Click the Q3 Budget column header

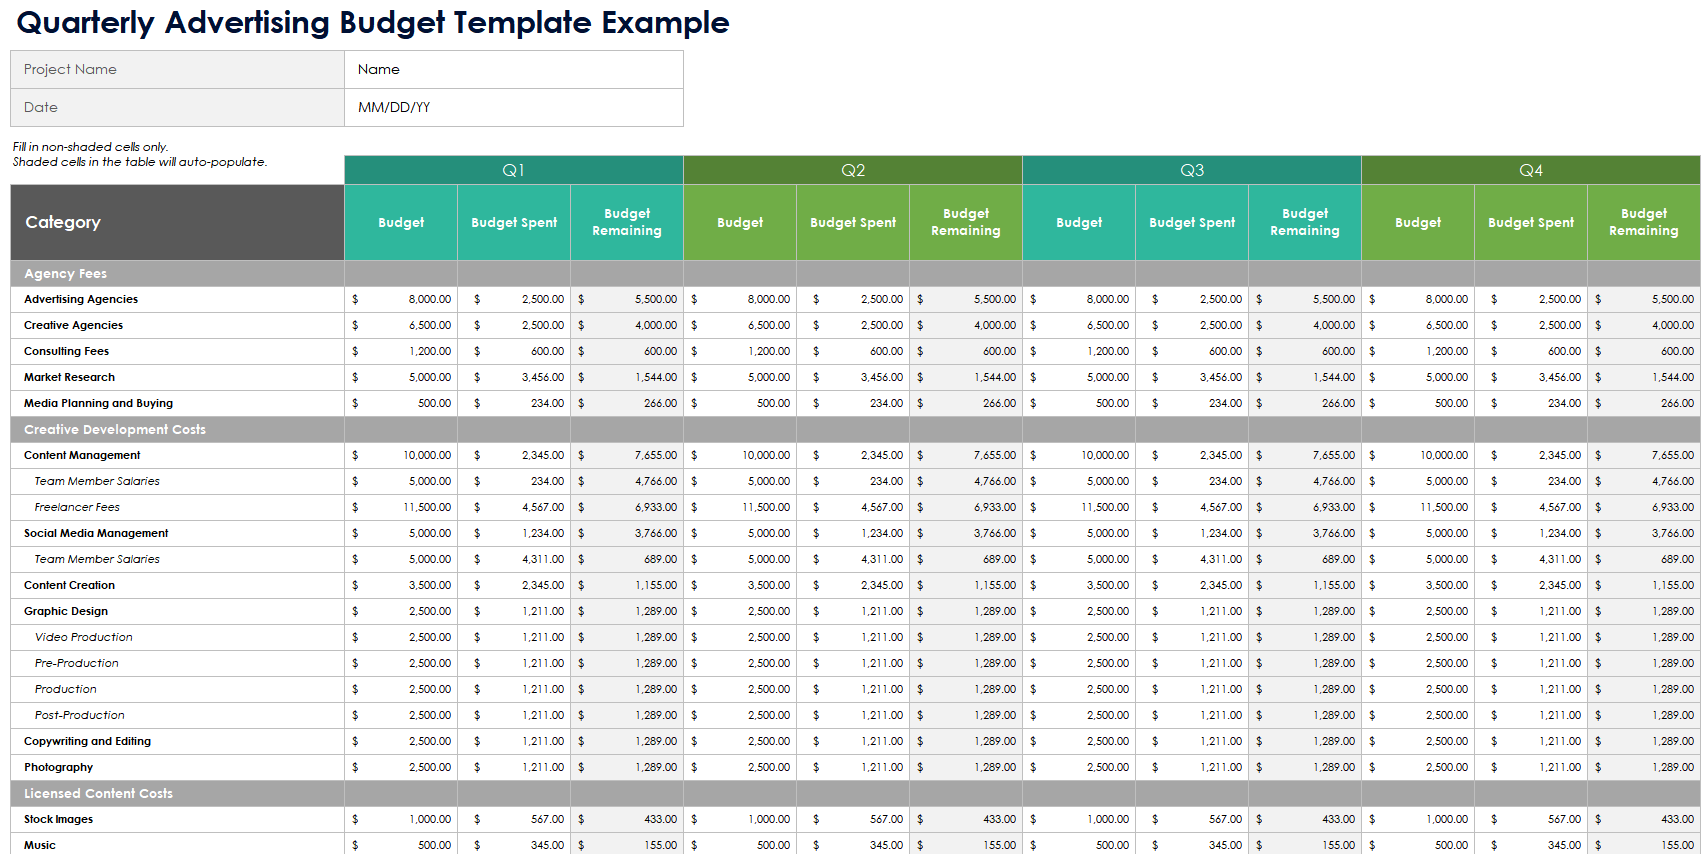pyautogui.click(x=1078, y=222)
